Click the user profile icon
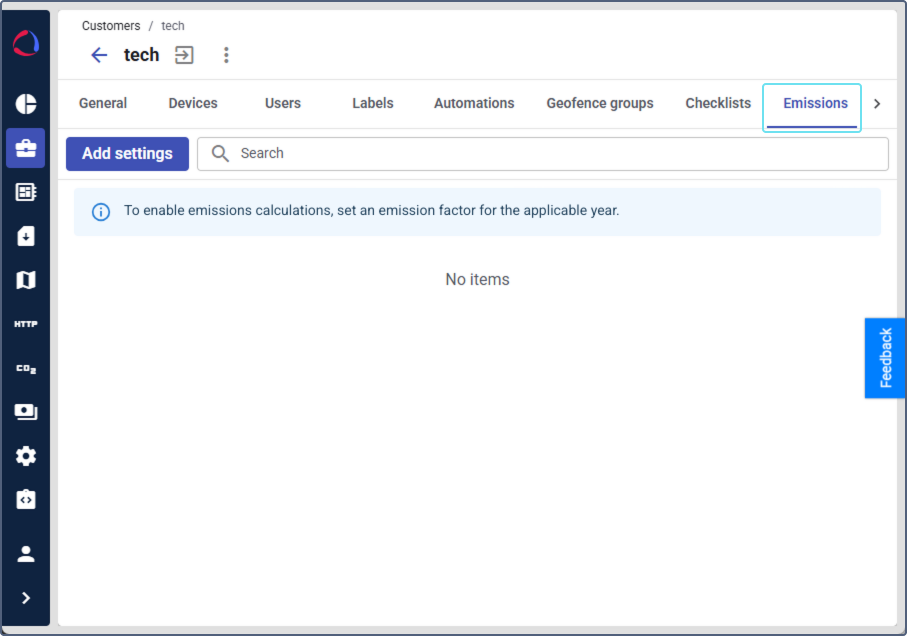This screenshot has width=907, height=636. 26,553
